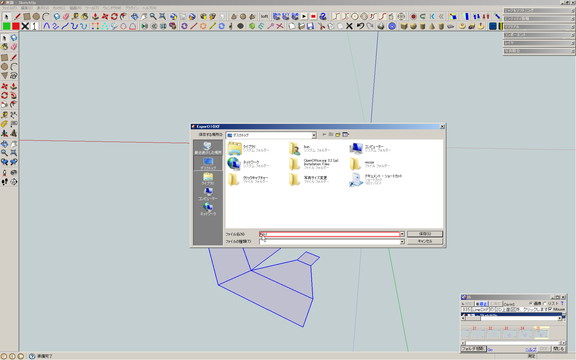Viewport: 576px width, 360px height.
Task: Create a new folder with dialog folder icon
Action: (x=338, y=134)
